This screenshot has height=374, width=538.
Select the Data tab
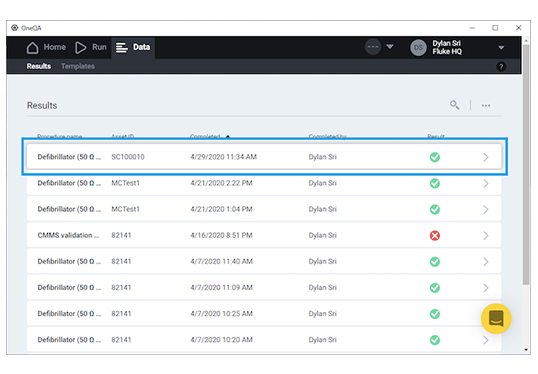pos(133,47)
